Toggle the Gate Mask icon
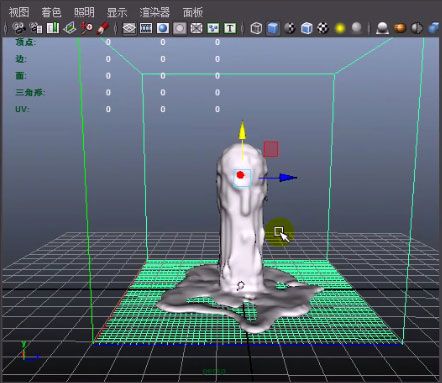 (180, 28)
